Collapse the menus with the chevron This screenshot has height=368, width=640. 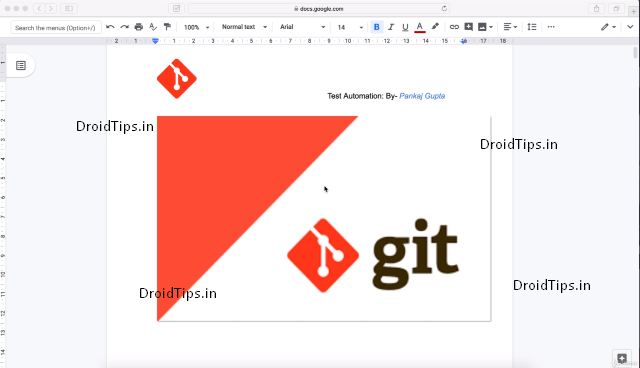tap(630, 27)
